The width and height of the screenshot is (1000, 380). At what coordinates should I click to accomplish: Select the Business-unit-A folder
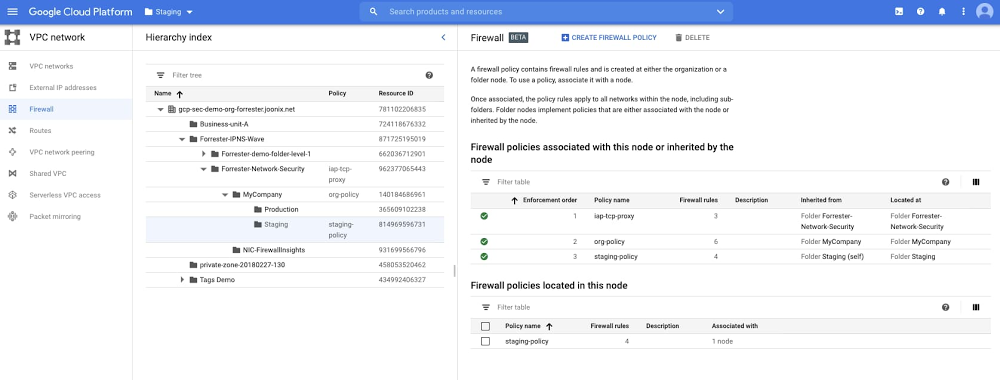pyautogui.click(x=223, y=124)
